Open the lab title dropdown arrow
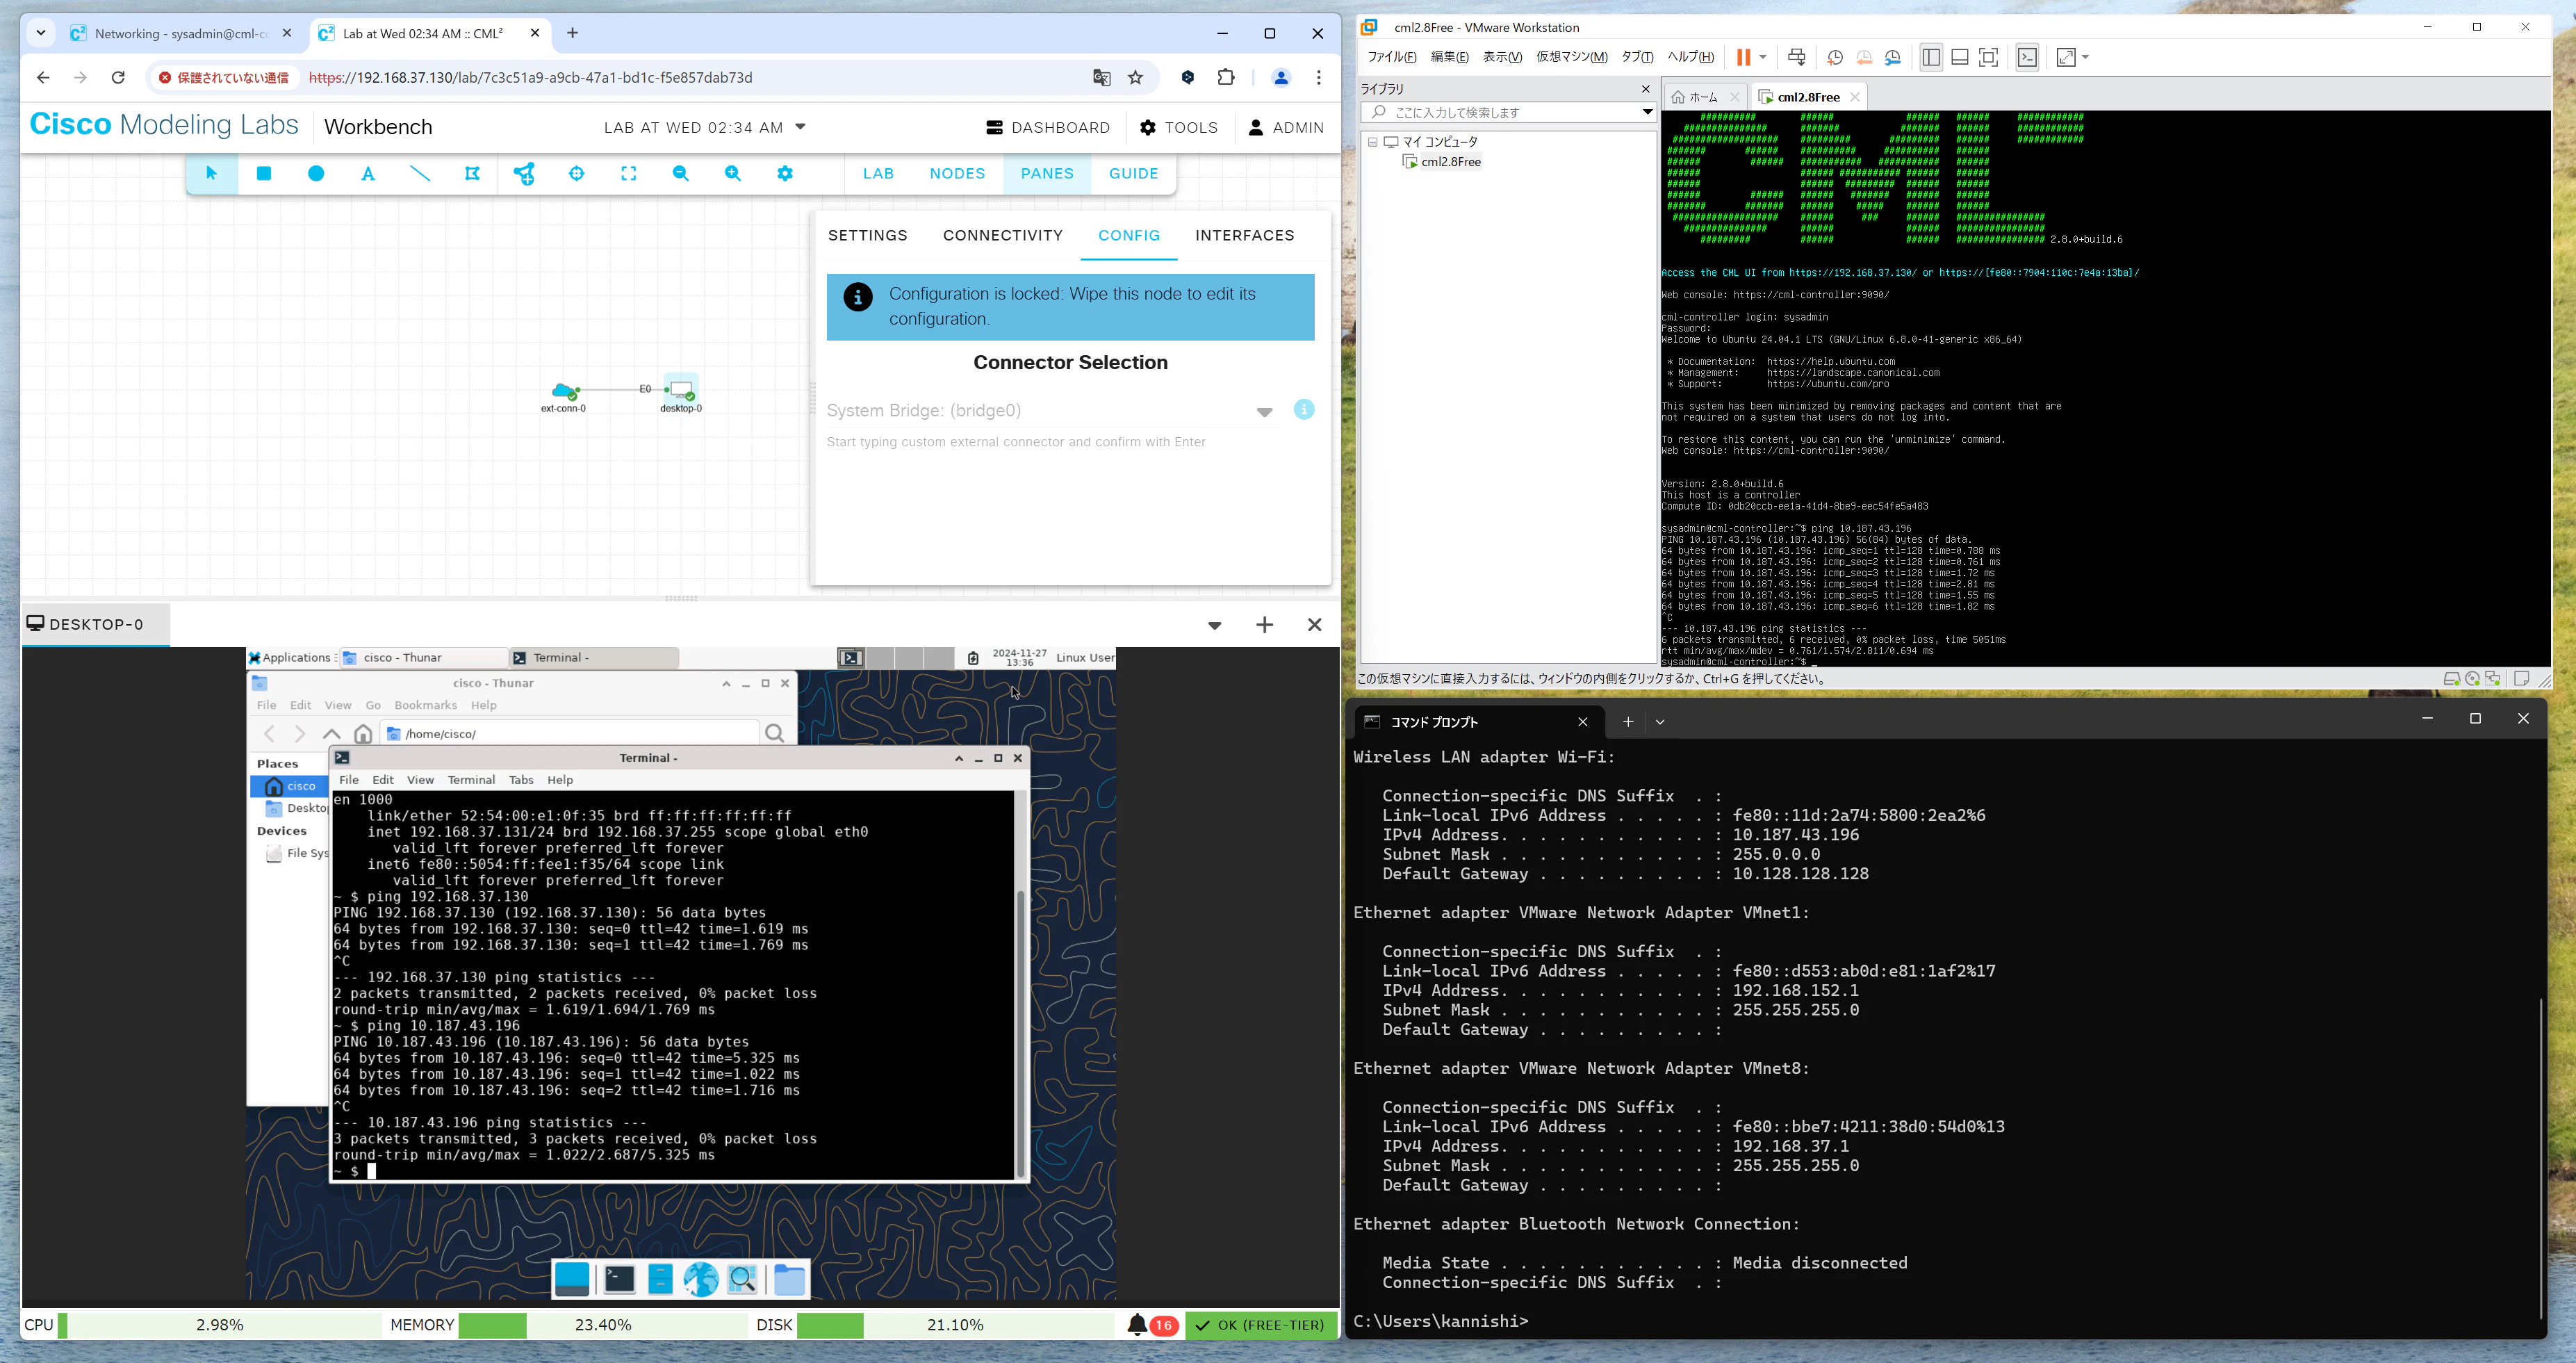 click(800, 127)
